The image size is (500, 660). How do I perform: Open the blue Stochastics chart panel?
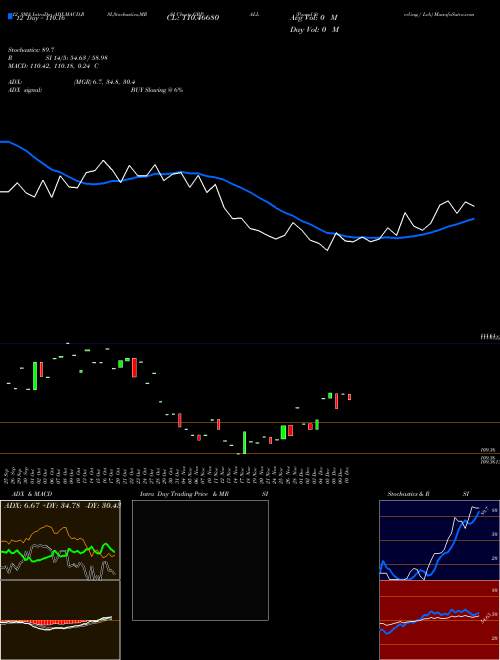[439, 540]
